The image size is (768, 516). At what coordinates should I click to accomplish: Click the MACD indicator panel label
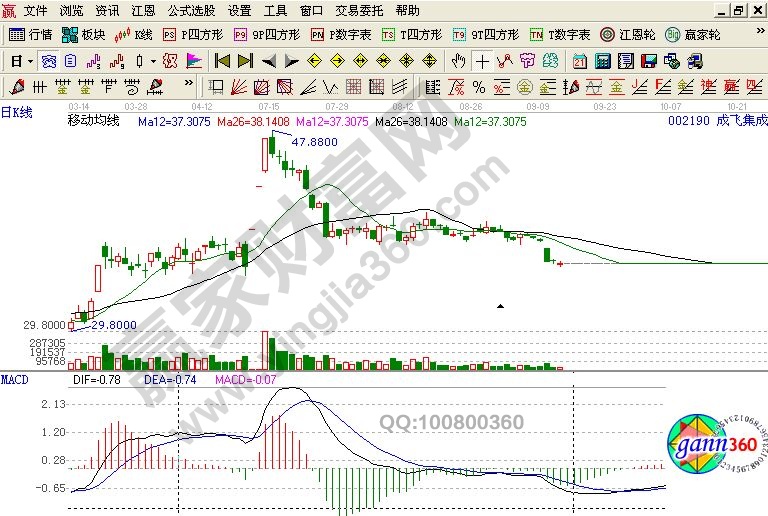(15, 380)
